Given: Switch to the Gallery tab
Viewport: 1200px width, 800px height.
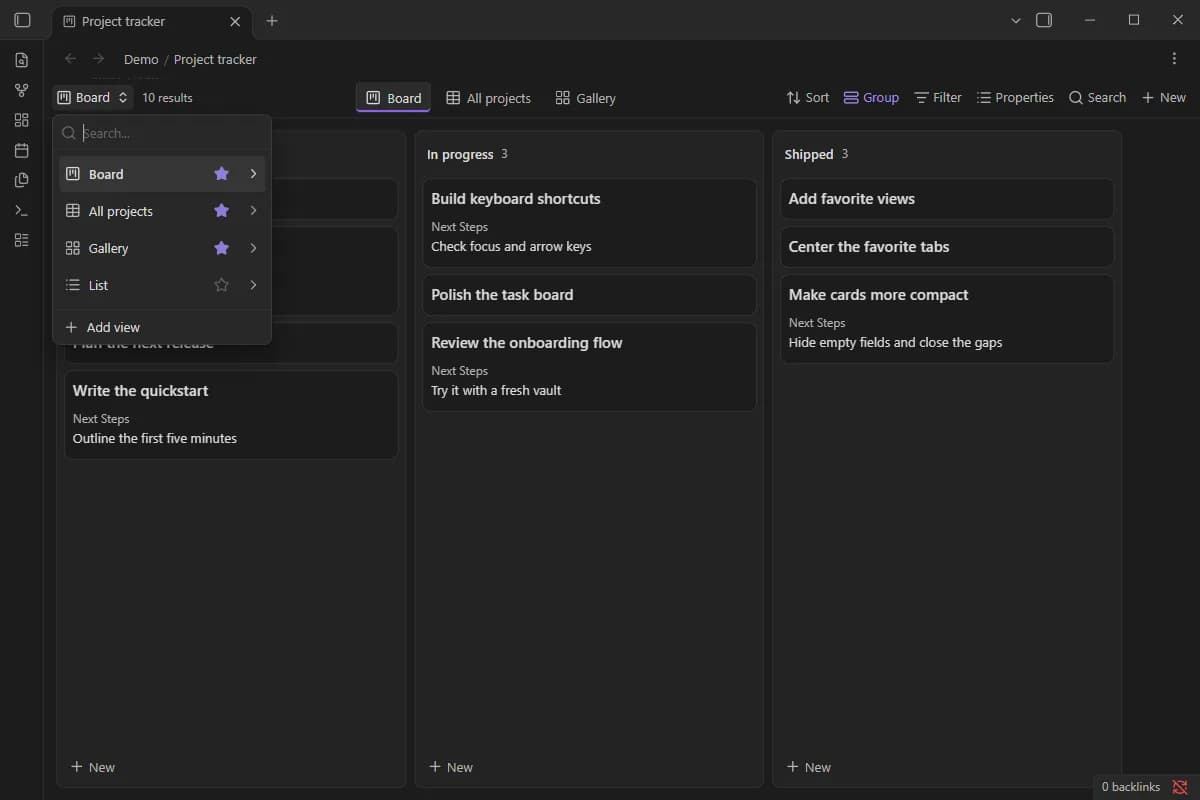Looking at the screenshot, I should coord(586,98).
